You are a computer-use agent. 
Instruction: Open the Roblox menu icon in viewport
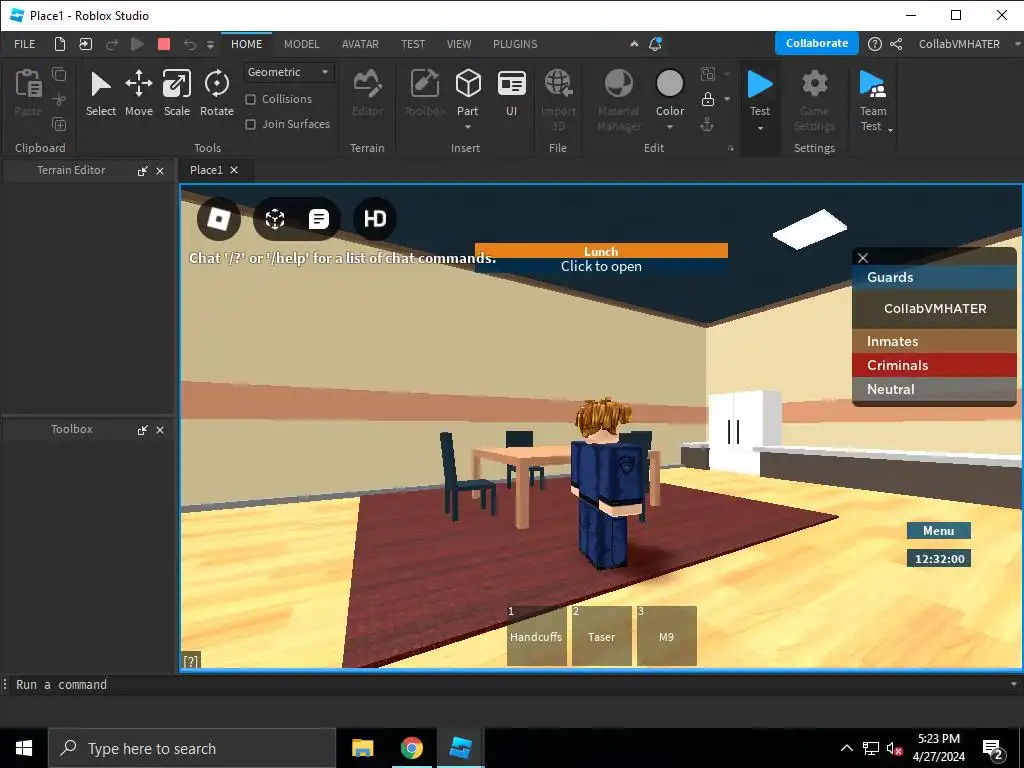219,219
